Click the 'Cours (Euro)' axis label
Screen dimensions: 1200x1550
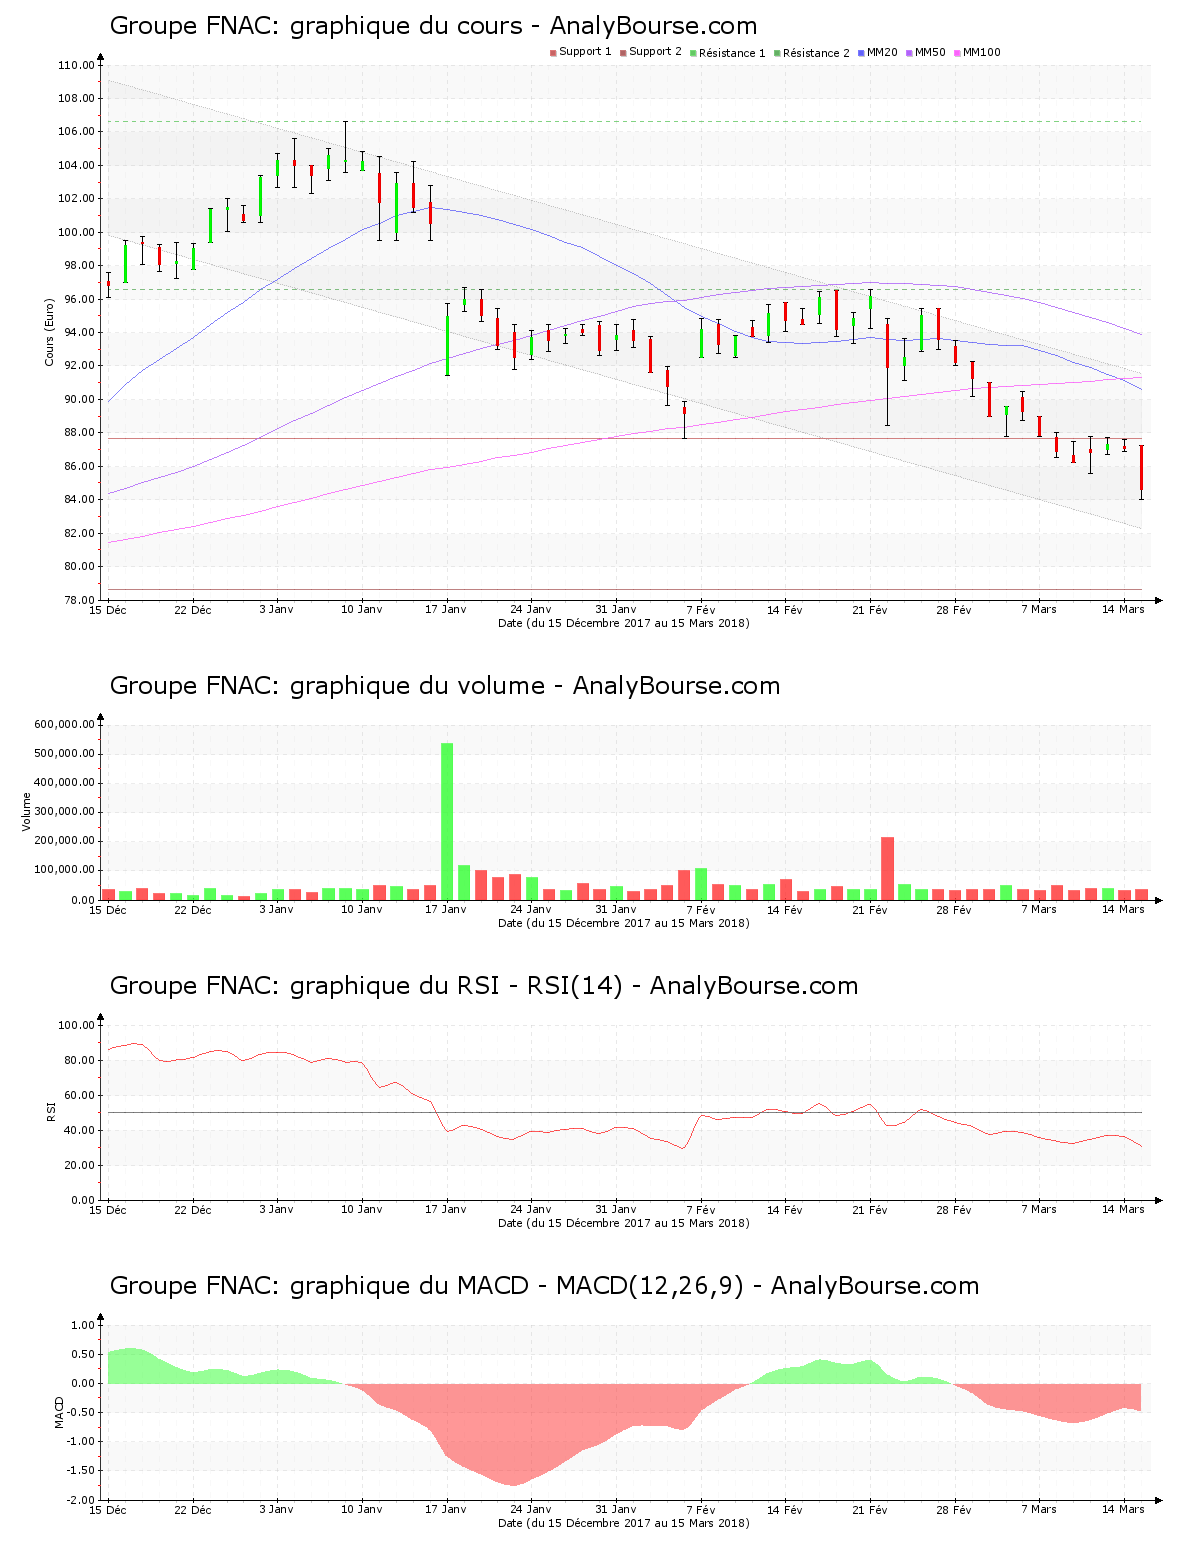click(49, 332)
